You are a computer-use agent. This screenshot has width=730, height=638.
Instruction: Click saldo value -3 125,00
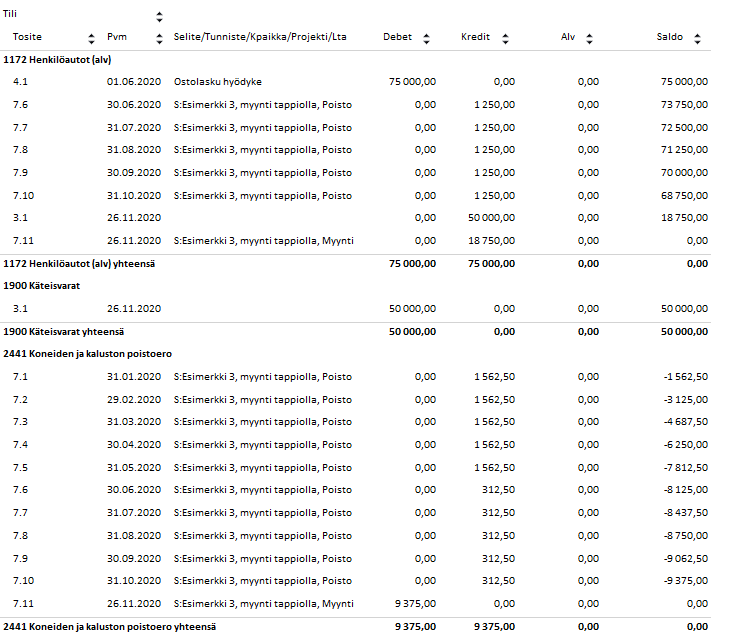click(686, 400)
